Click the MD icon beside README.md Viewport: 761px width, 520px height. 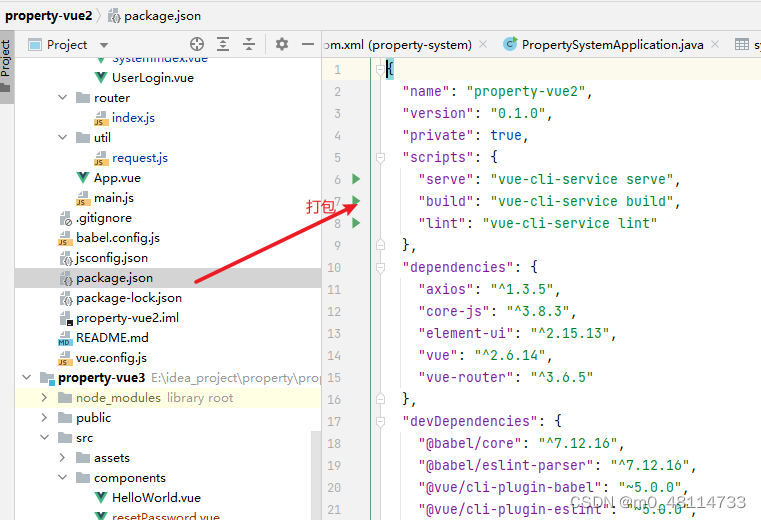click(x=65, y=338)
